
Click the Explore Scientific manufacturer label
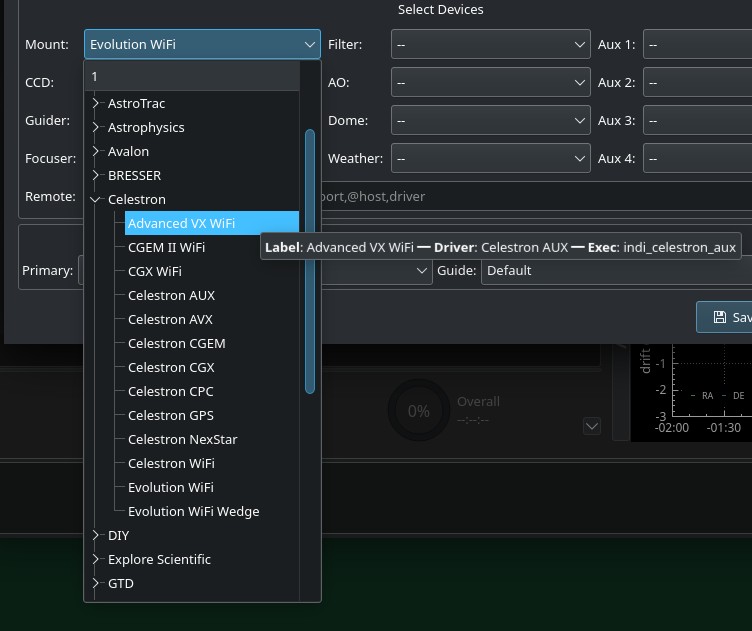[159, 559]
